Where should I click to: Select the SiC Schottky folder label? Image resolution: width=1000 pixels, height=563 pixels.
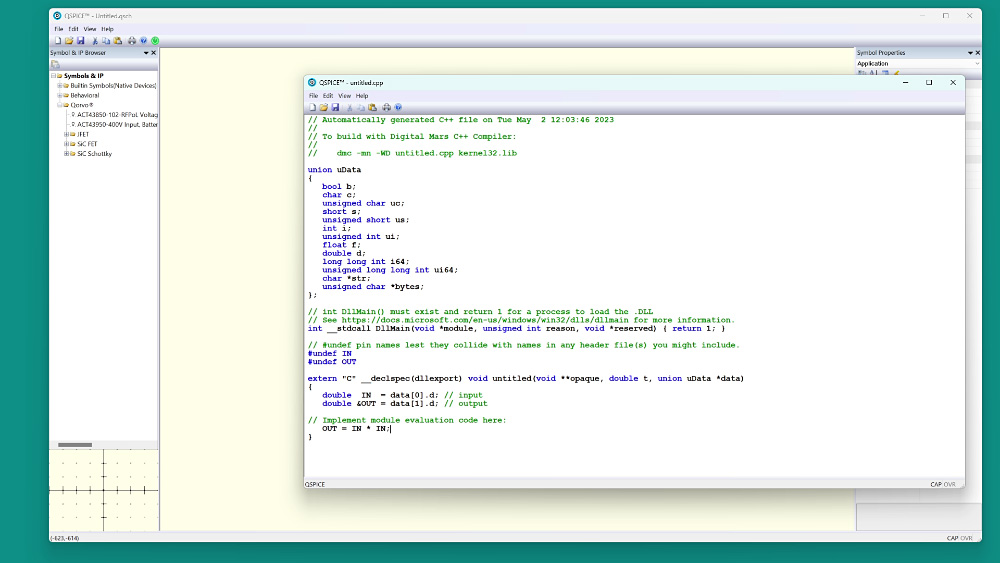point(94,154)
